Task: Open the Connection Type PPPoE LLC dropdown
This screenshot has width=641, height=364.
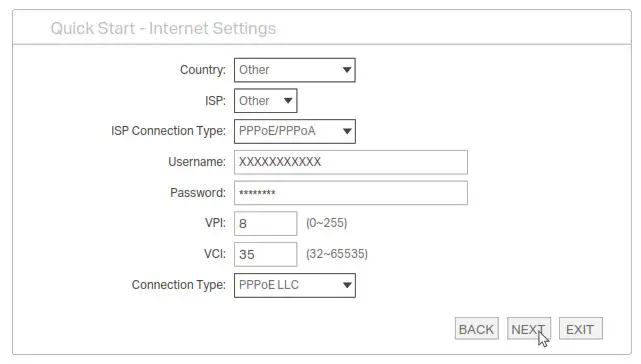Action: click(294, 285)
